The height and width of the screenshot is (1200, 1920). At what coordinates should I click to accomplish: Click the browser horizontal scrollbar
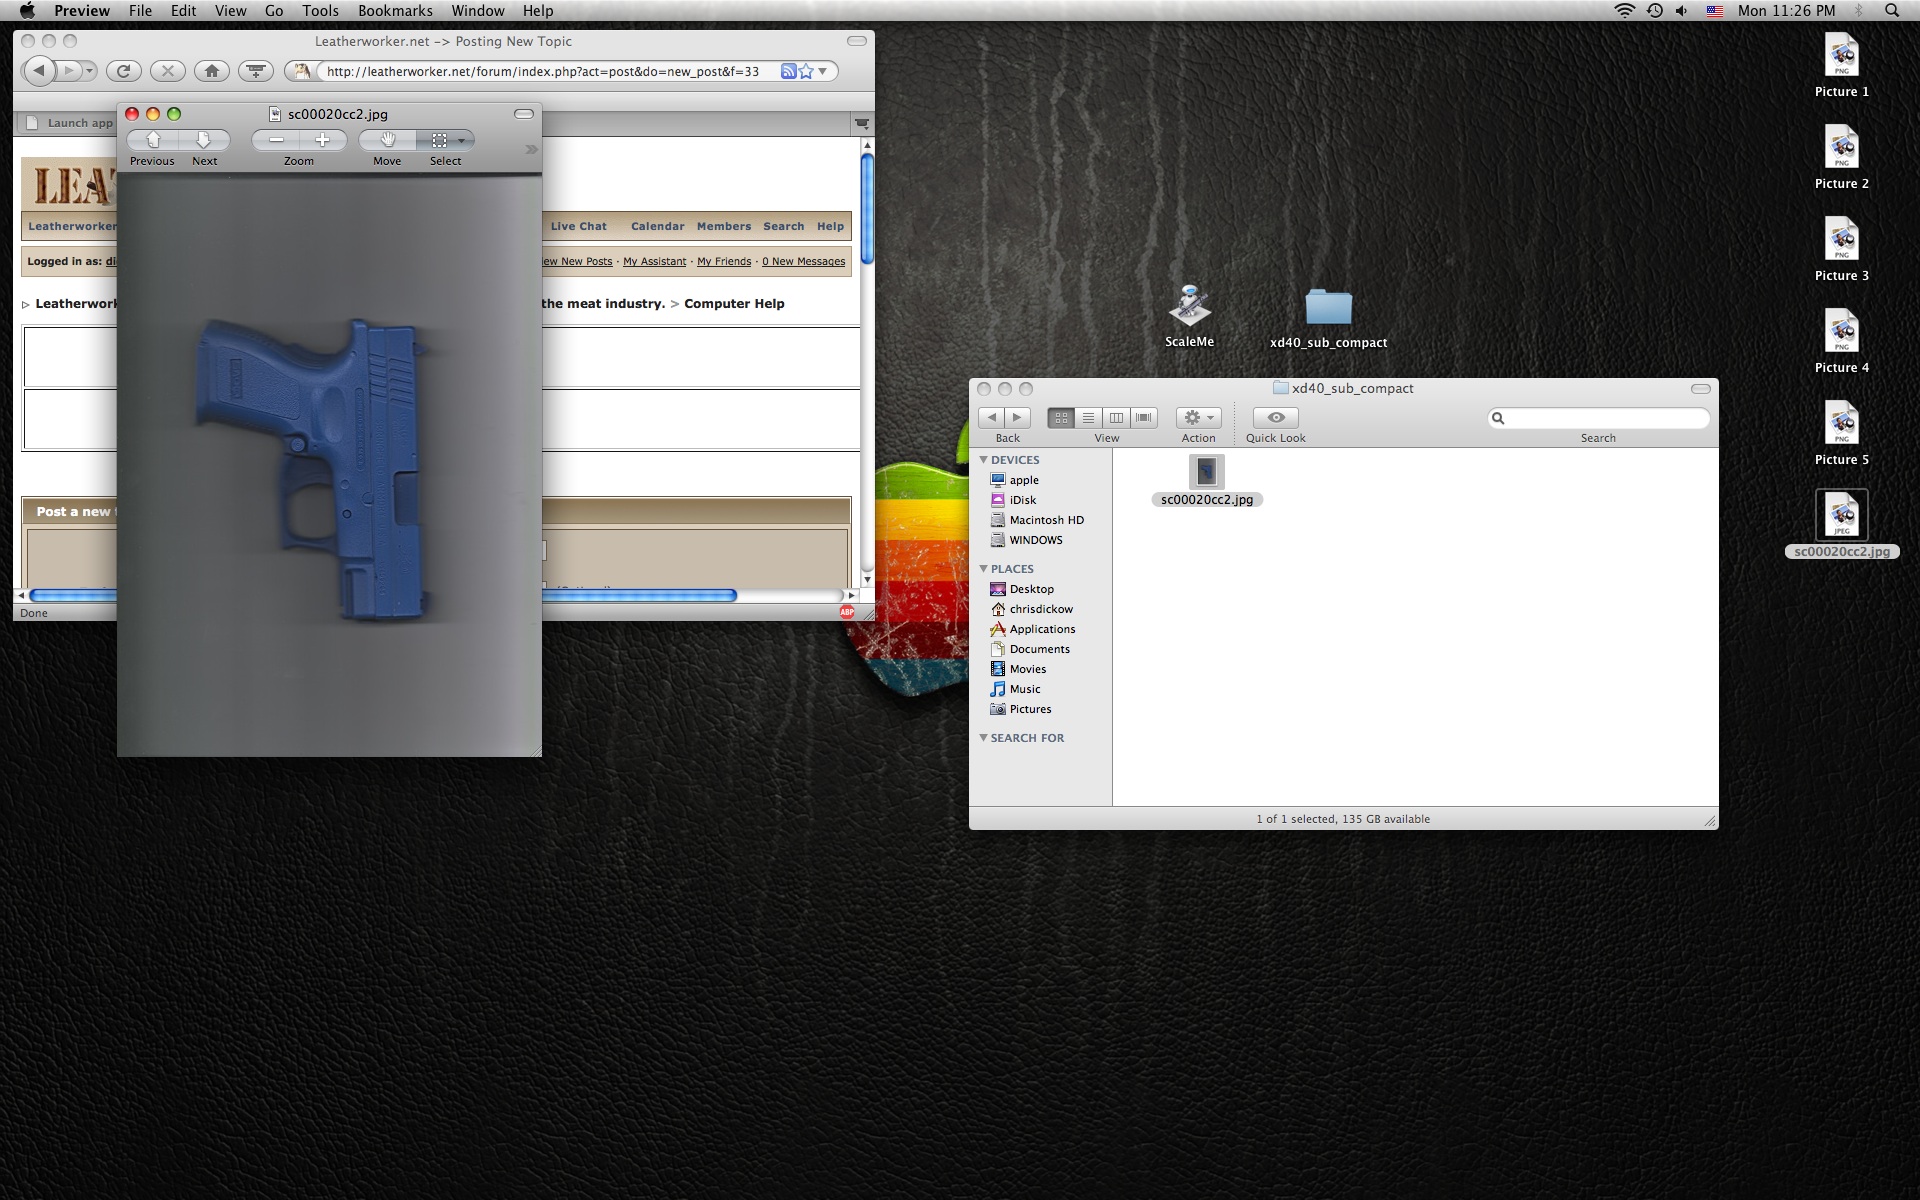point(640,596)
